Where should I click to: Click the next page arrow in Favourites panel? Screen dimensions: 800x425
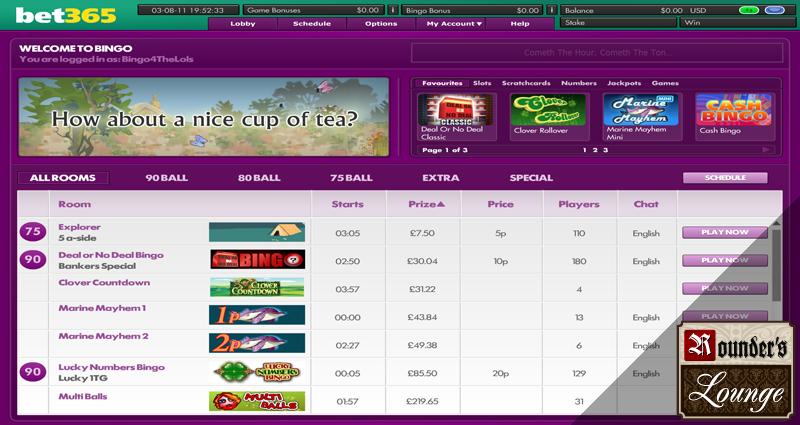[766, 149]
